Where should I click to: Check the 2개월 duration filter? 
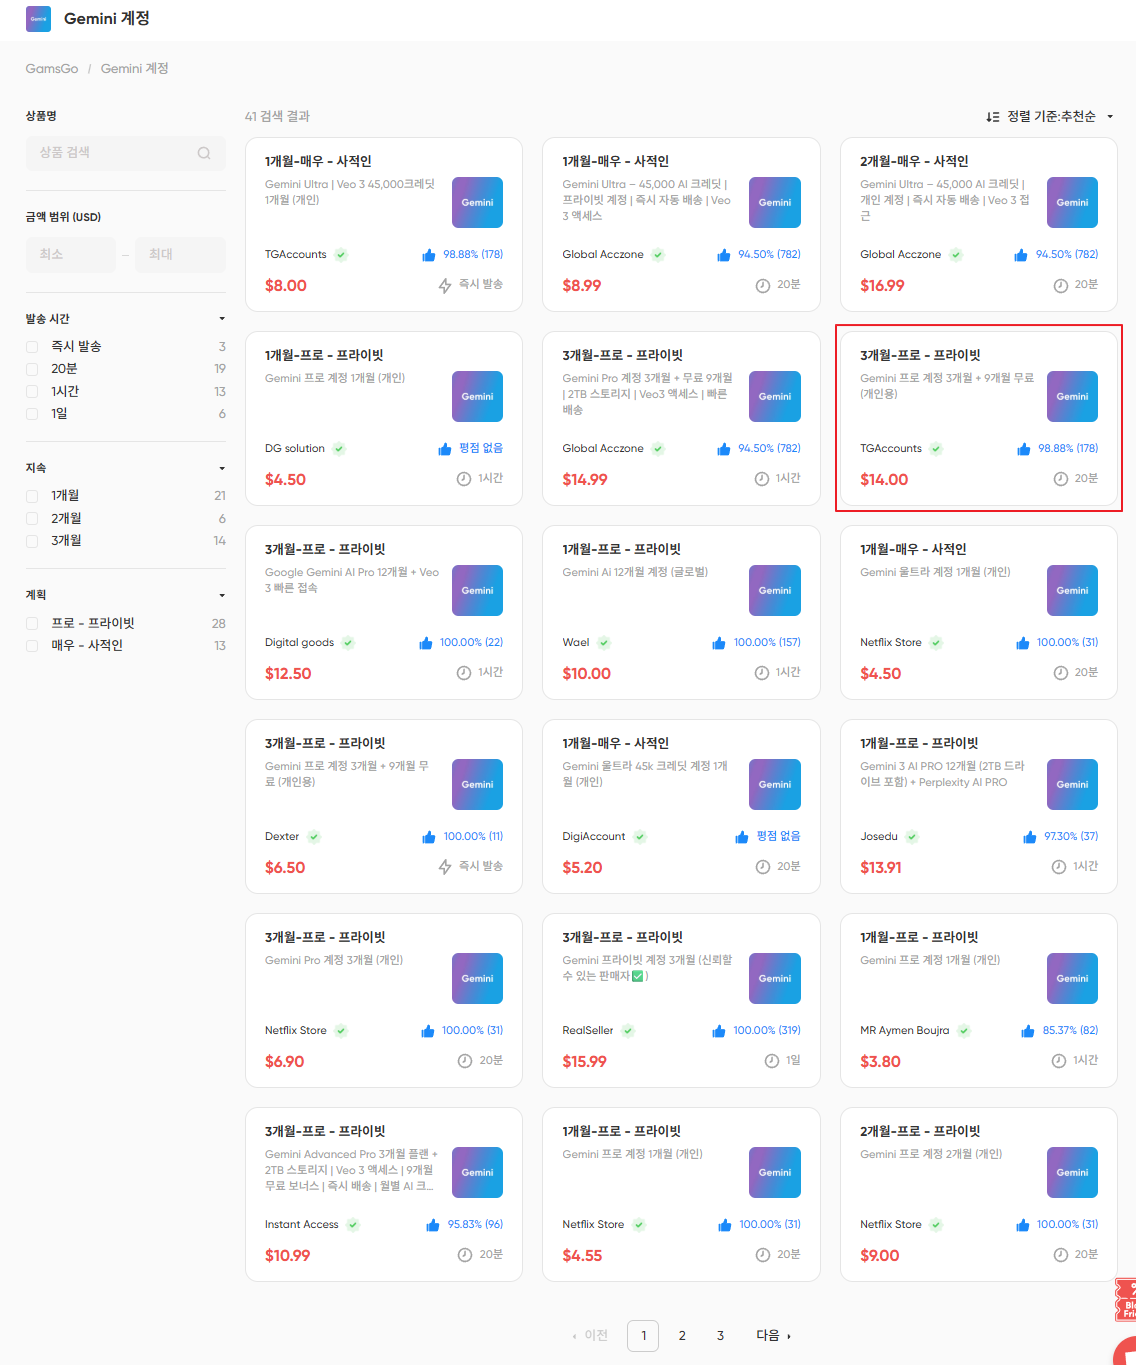pyautogui.click(x=32, y=519)
